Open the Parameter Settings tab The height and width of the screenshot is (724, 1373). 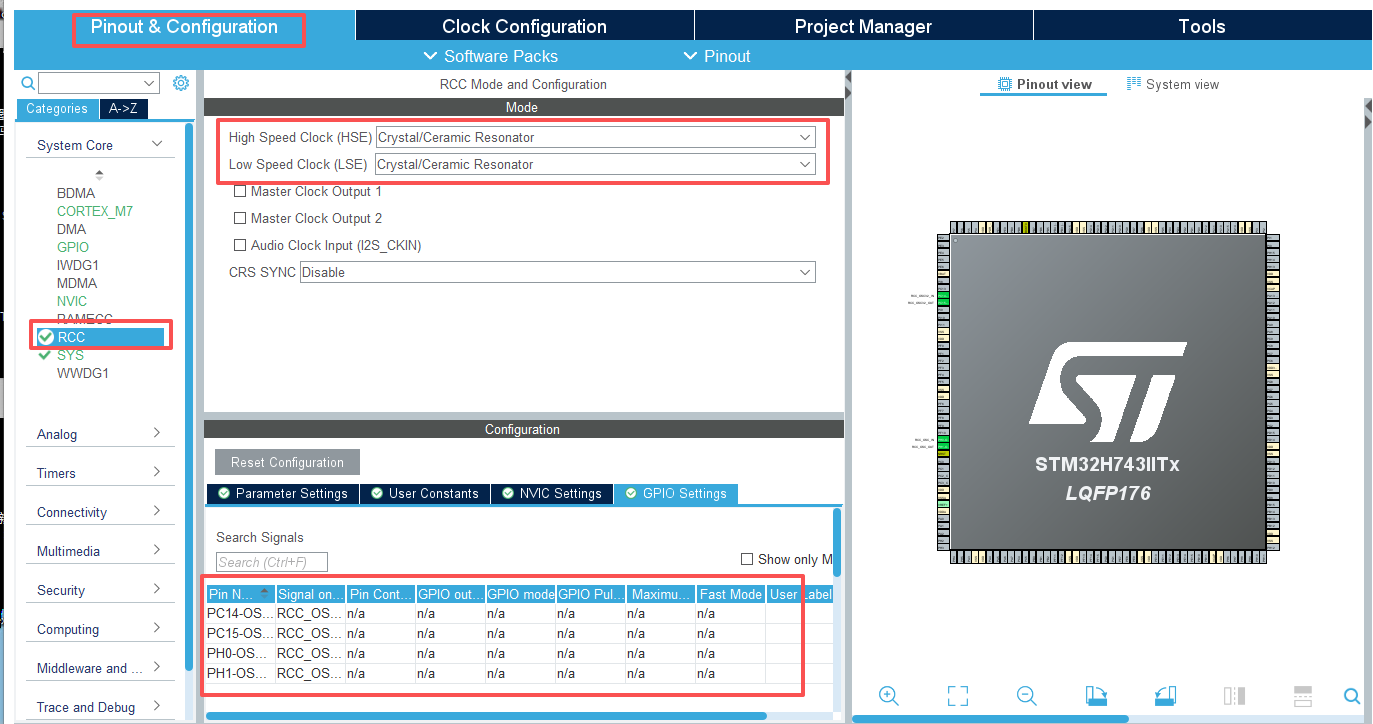[x=283, y=494]
